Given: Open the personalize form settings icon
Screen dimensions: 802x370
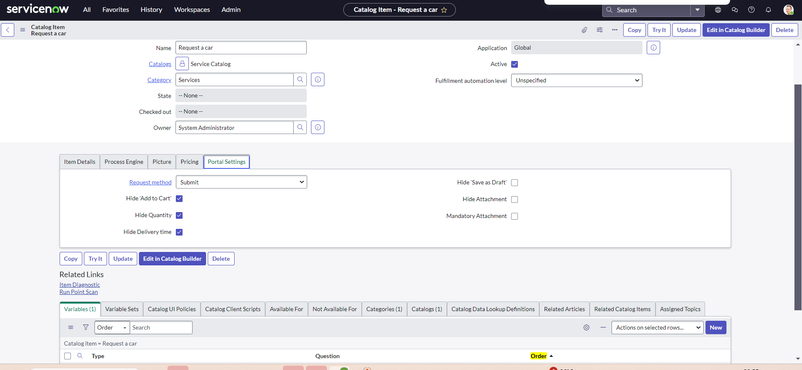Looking at the screenshot, I should 599,30.
